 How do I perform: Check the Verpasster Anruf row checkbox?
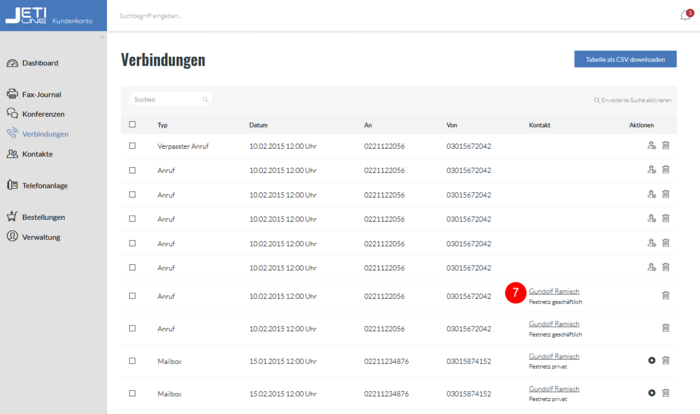click(133, 146)
